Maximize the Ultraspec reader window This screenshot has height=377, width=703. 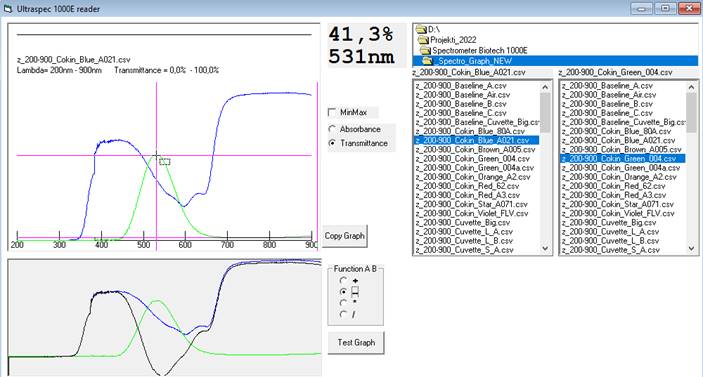[x=665, y=9]
